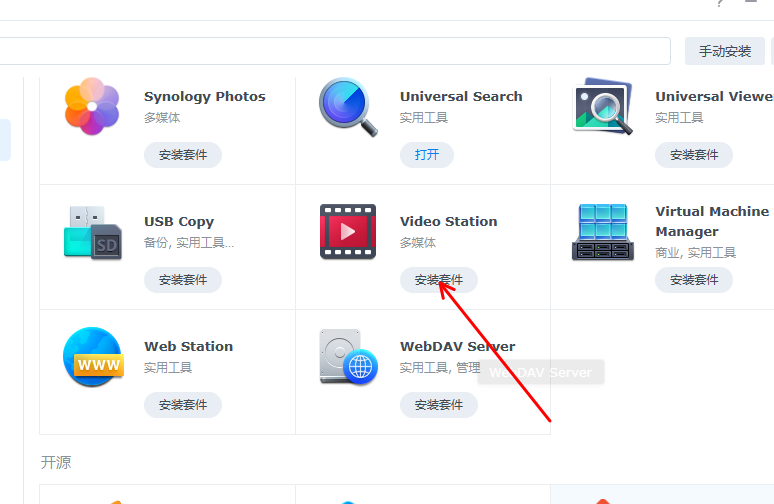Image resolution: width=774 pixels, height=504 pixels.
Task: Open the Universal Viewer title link
Action: coord(714,96)
